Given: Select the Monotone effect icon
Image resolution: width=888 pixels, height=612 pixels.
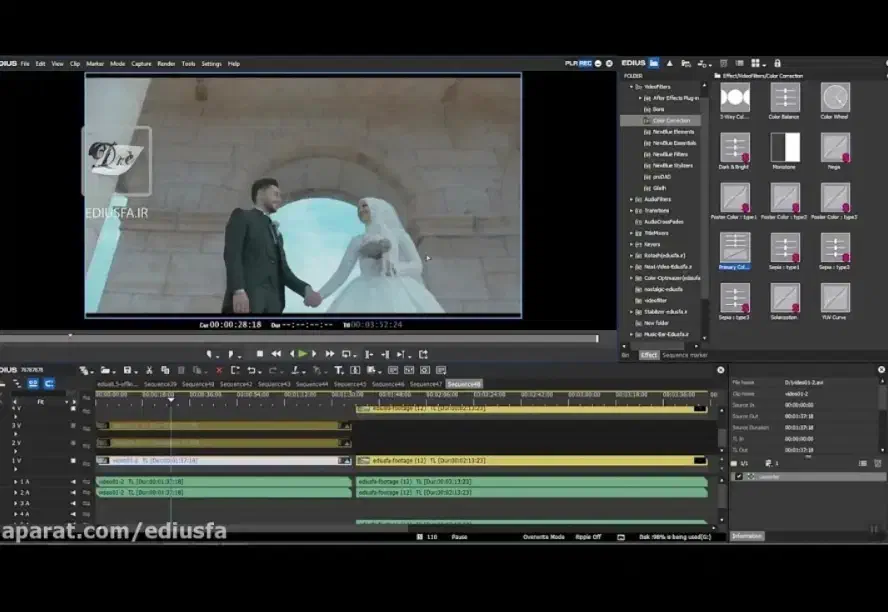Looking at the screenshot, I should 785,148.
